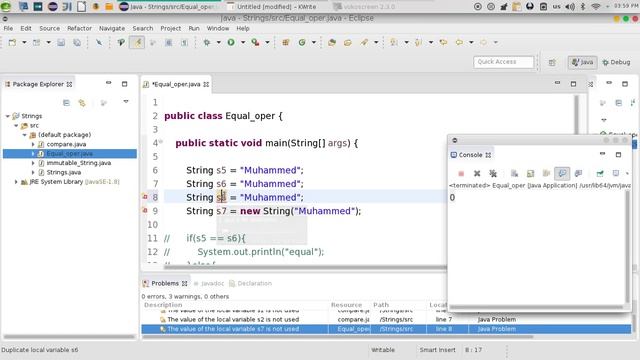Viewport: 640px width, 360px height.
Task: Click the Wi-Fi icon in system tray
Action: (x=596, y=7)
